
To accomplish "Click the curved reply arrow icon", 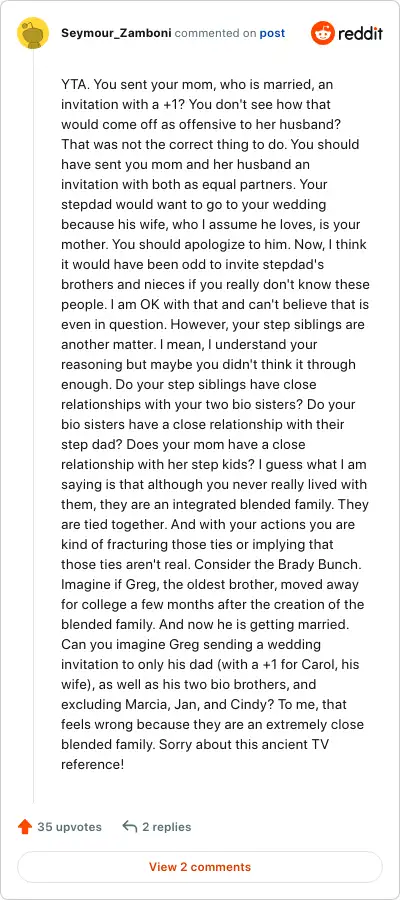I will coord(130,827).
